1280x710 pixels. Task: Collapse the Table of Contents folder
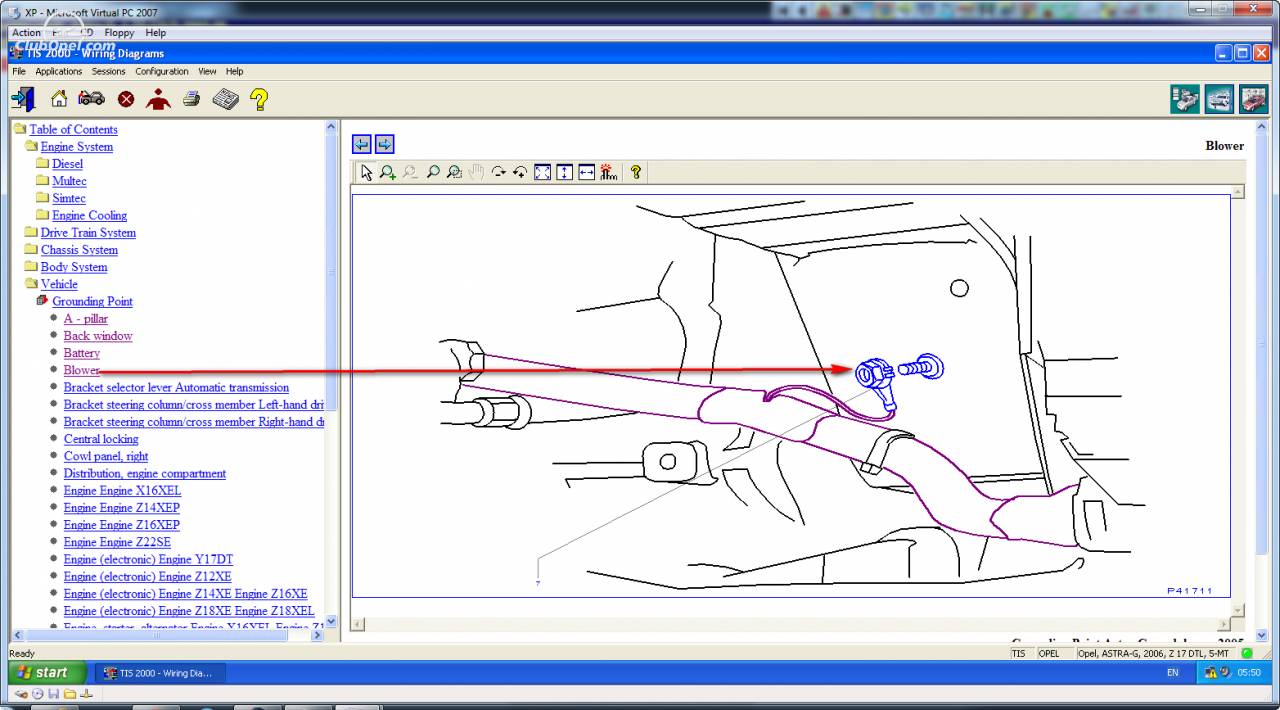click(20, 129)
